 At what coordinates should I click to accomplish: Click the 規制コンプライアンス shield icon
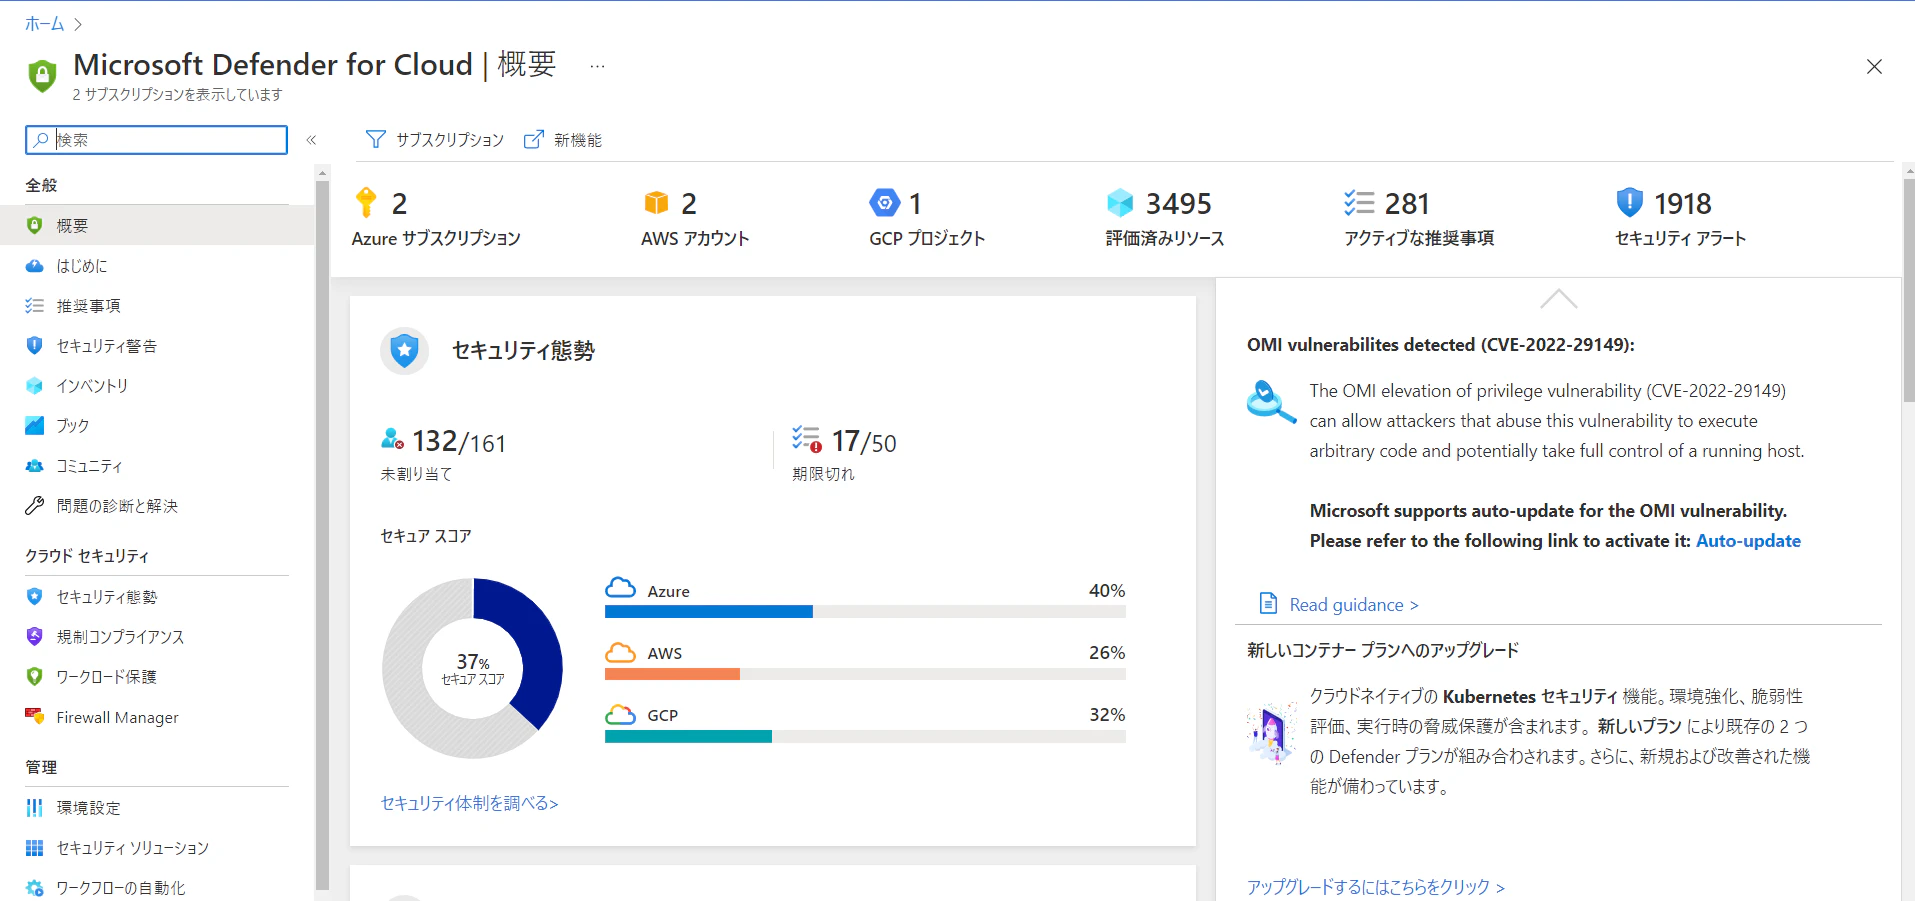tap(34, 636)
